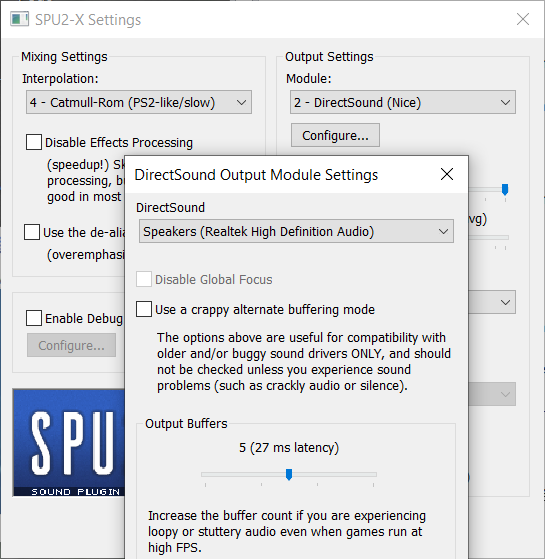545x559 pixels.
Task: Click the '5 (27 ms latency)' text
Action: (x=289, y=447)
